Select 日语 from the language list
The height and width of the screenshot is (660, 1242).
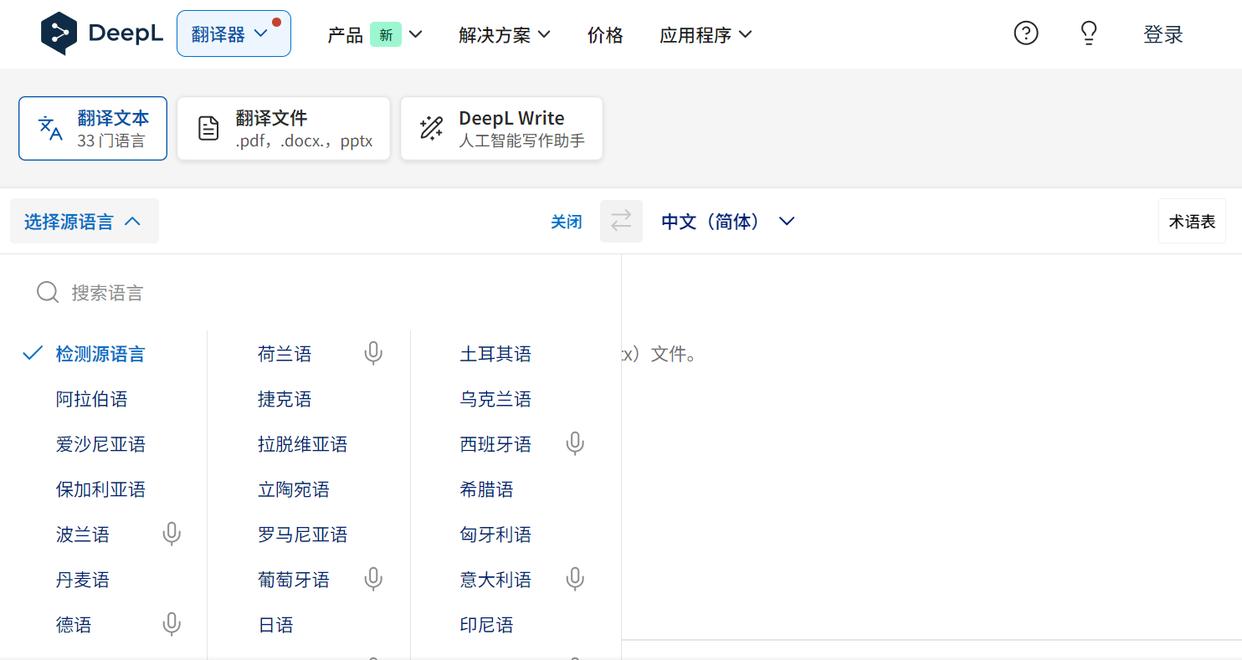coord(275,624)
